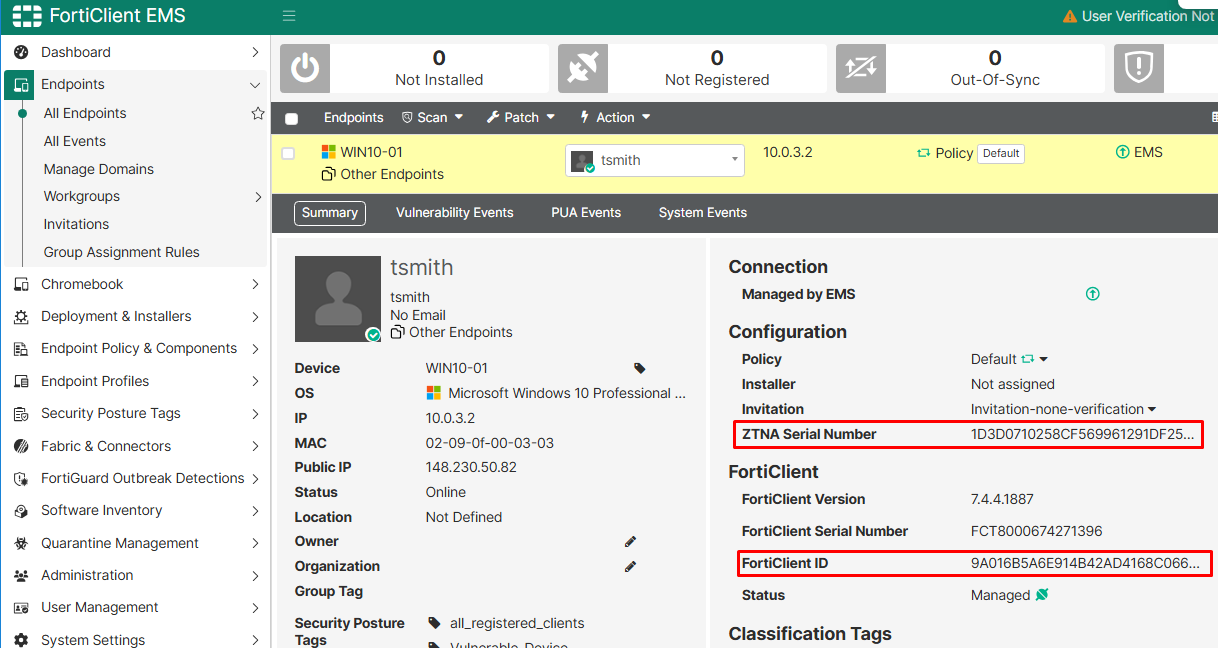Click the EMS info icon under Connection

pos(1092,293)
